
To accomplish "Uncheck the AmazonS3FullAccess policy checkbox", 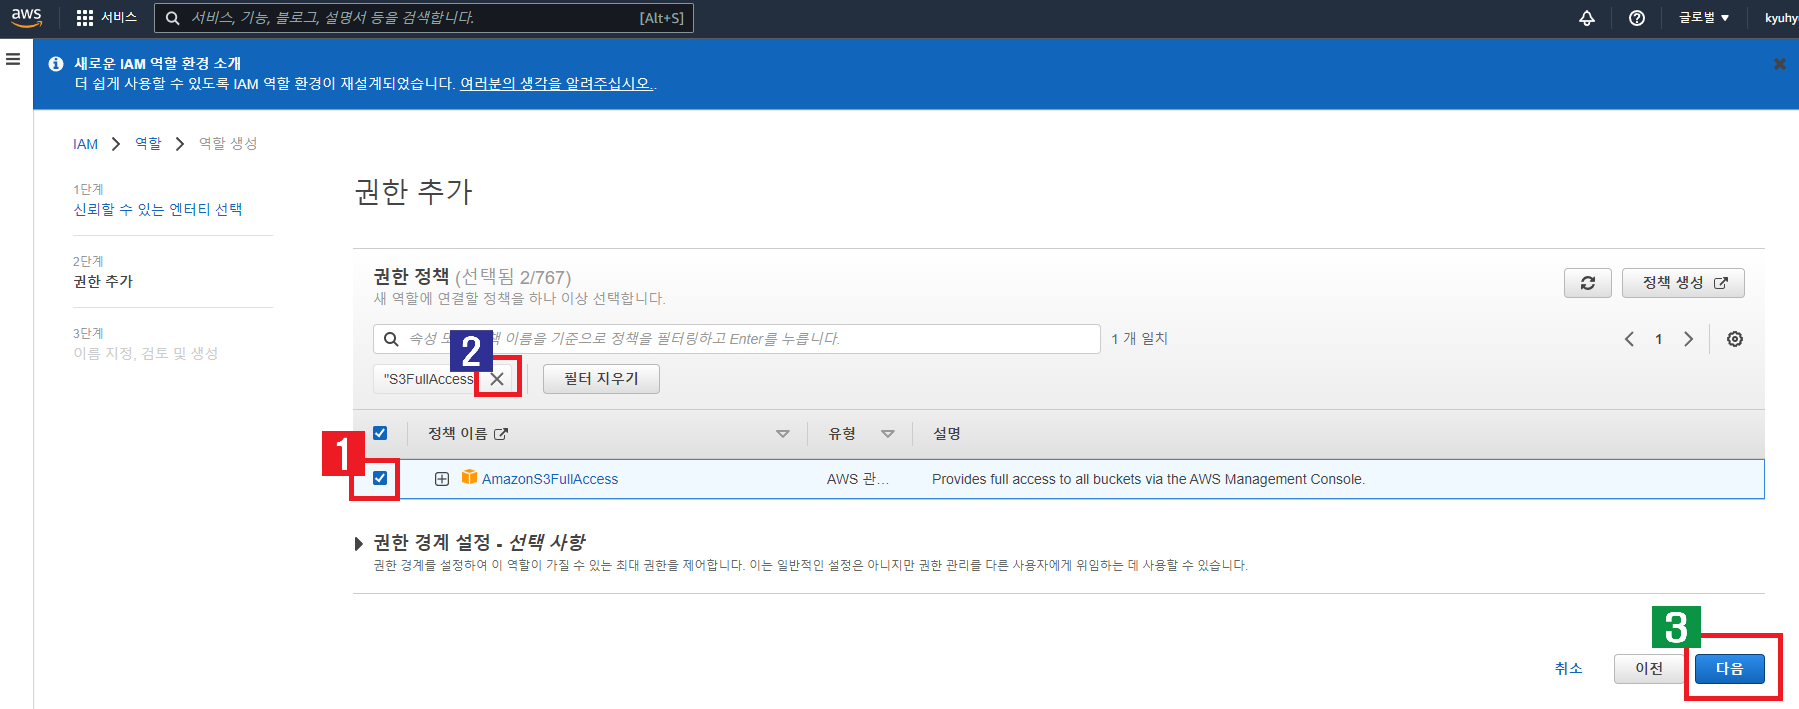I will coord(380,478).
